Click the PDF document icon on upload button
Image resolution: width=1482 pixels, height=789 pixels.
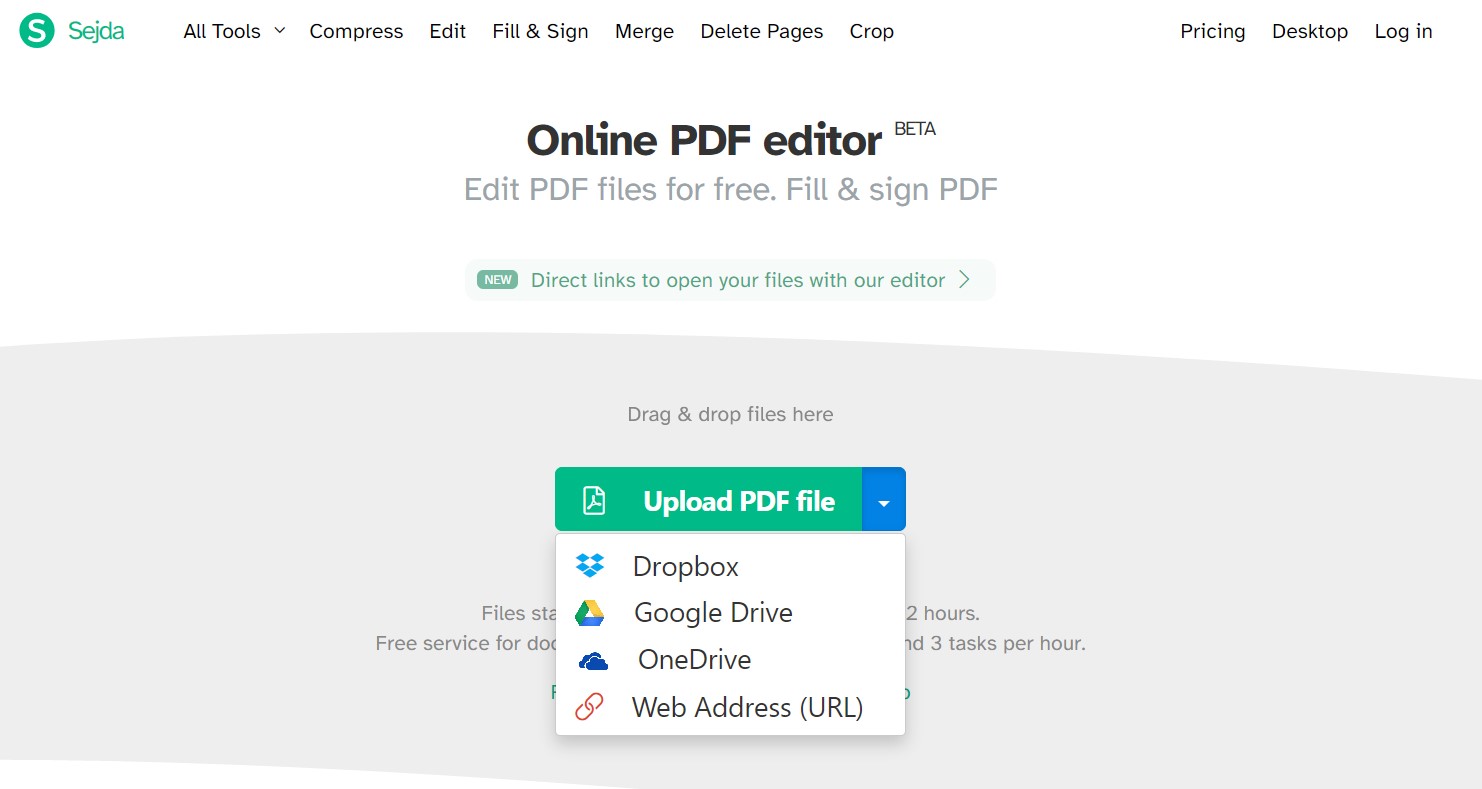(594, 500)
